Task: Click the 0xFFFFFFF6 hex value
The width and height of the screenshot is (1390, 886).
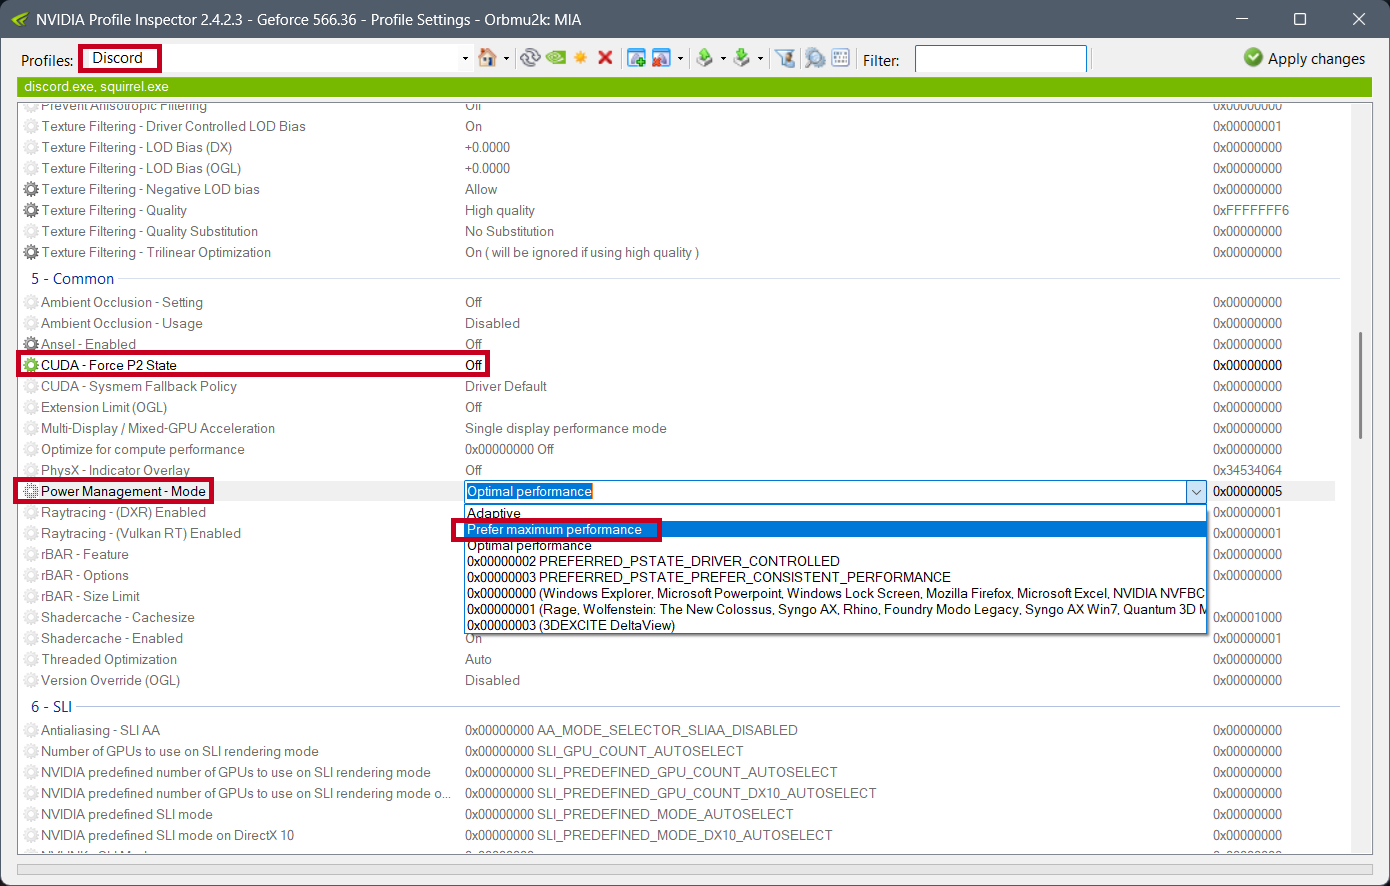Action: 1251,210
